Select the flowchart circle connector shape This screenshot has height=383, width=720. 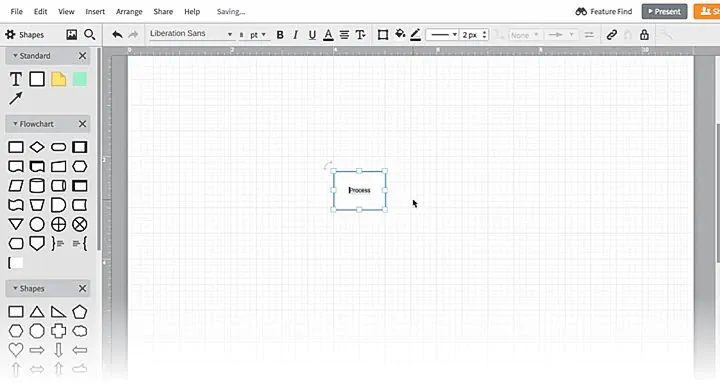pos(37,224)
